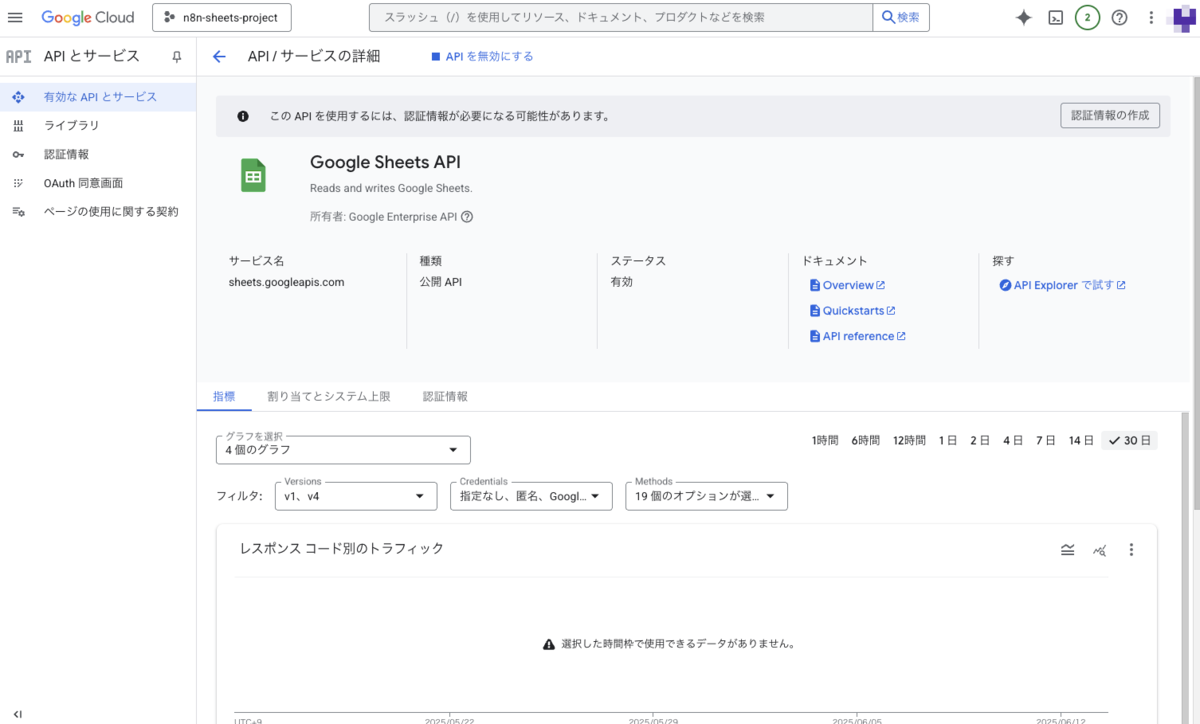Open the Methods filter dropdown
The width and height of the screenshot is (1200, 724).
(x=706, y=496)
